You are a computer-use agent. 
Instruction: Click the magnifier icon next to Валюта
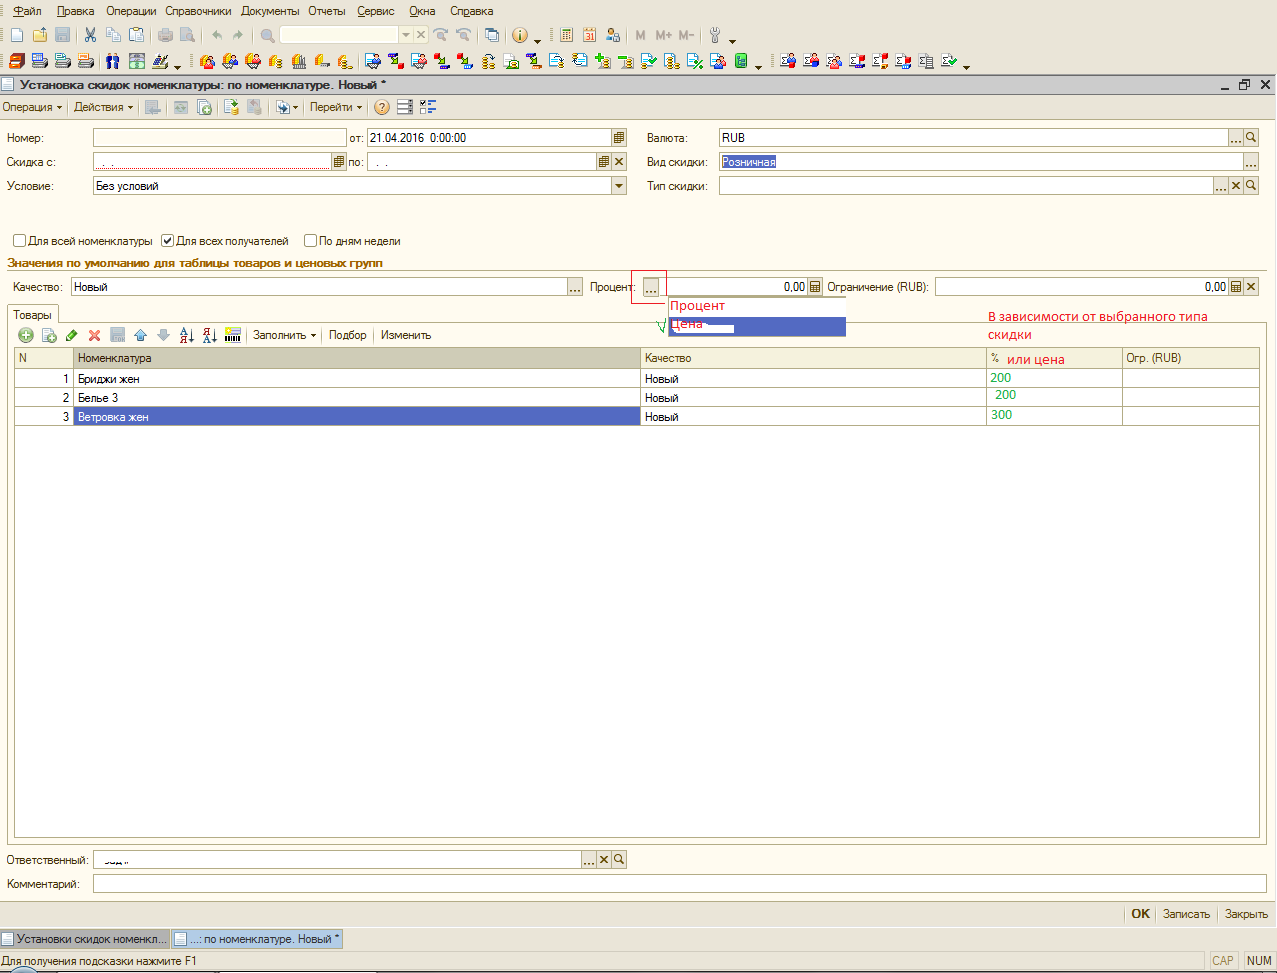click(1251, 138)
